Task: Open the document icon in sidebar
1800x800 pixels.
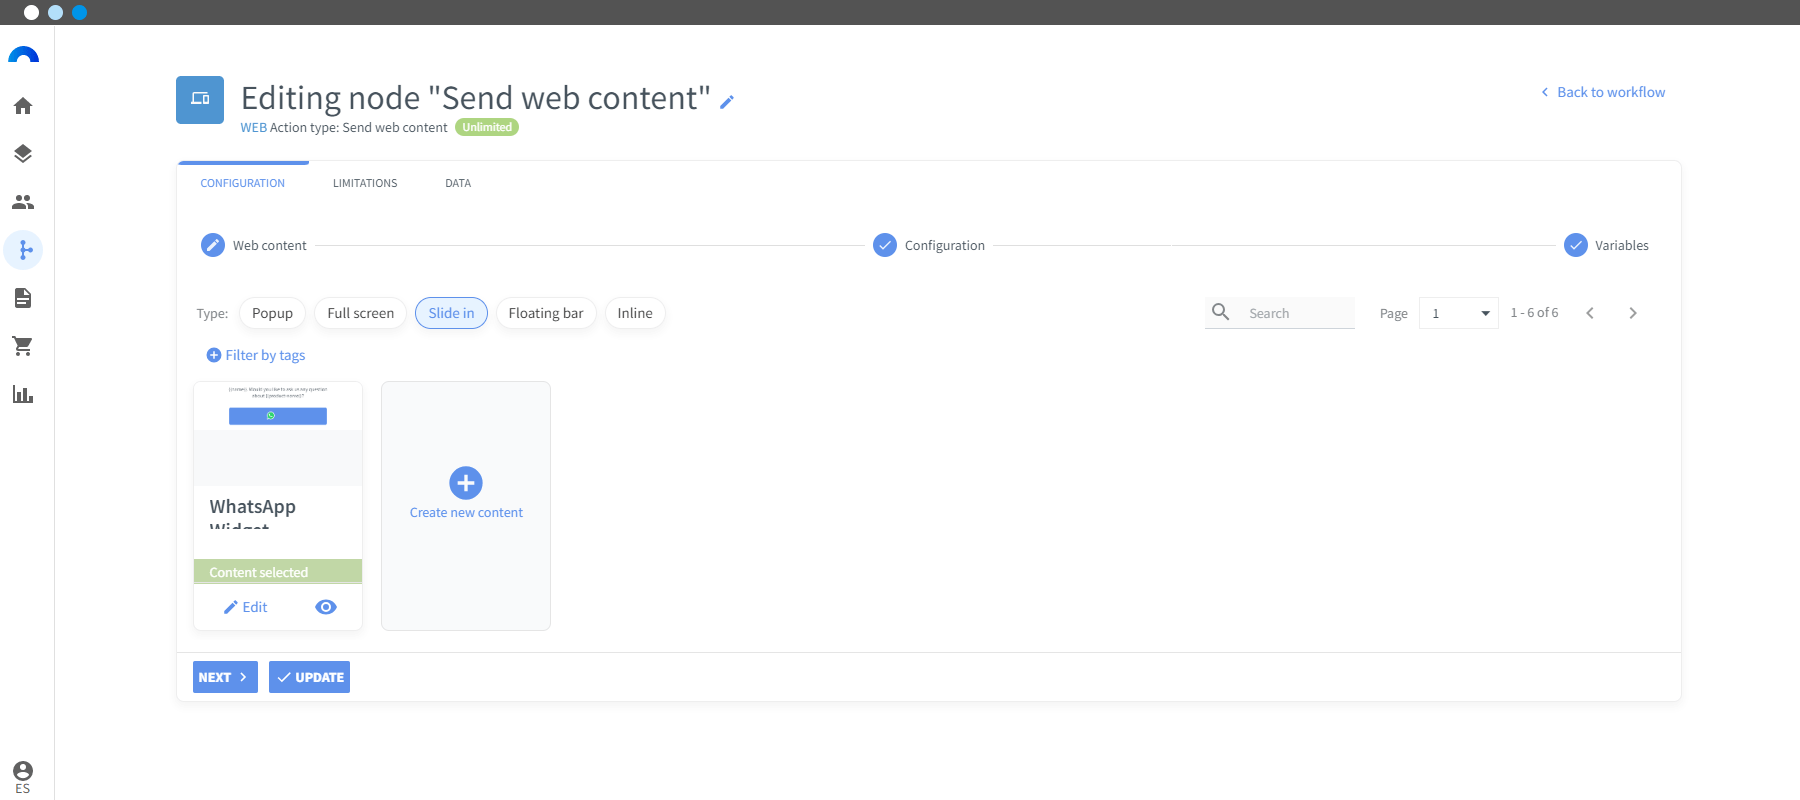Action: click(x=23, y=298)
